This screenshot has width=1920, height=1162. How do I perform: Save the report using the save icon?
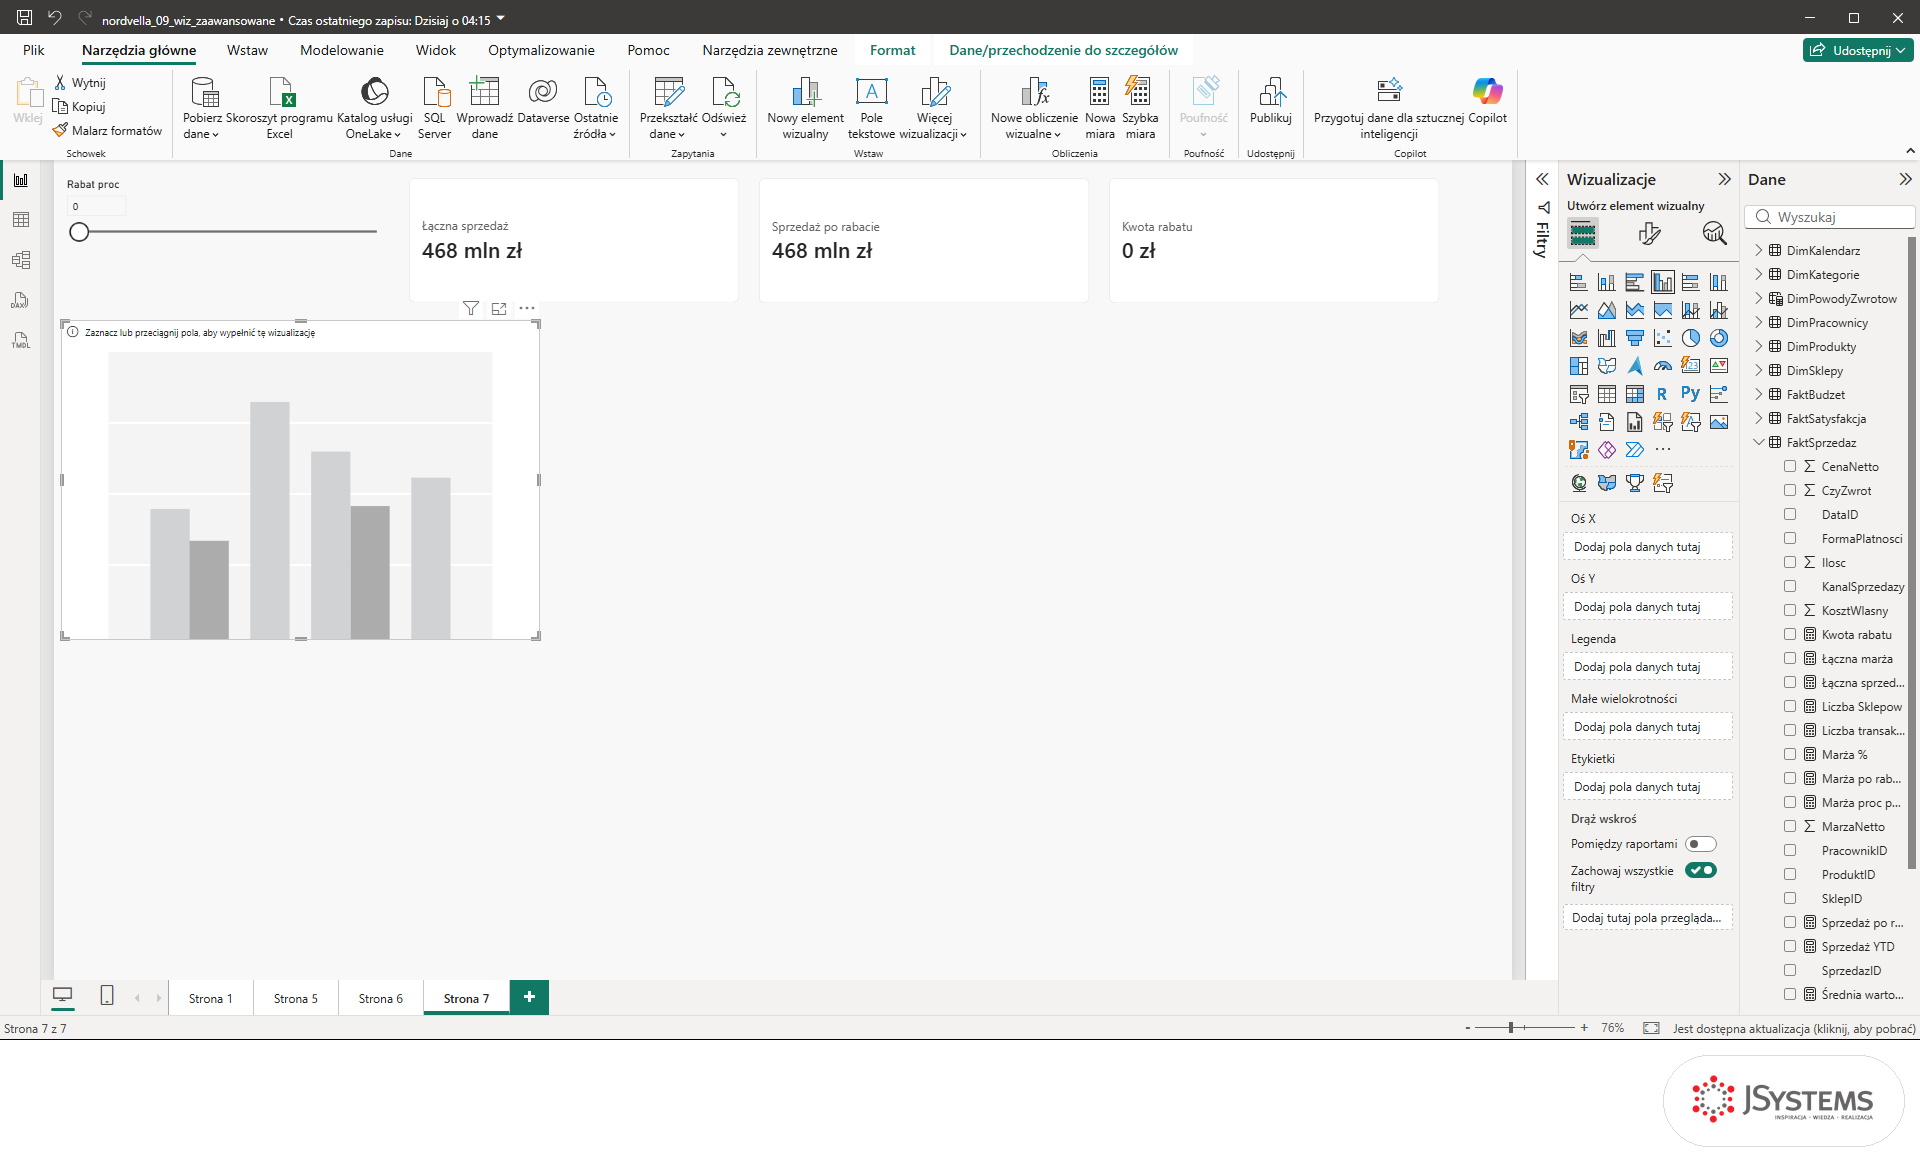coord(24,18)
